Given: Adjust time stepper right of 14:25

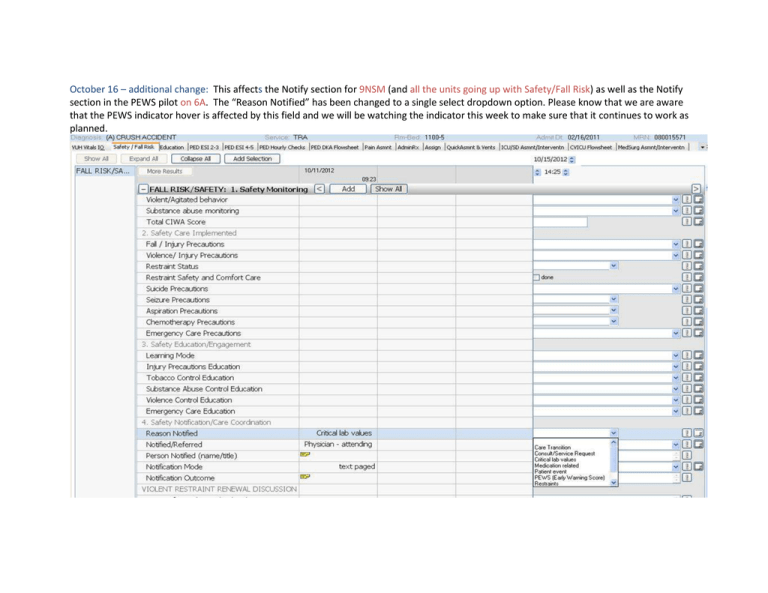Looking at the screenshot, I should point(566,172).
